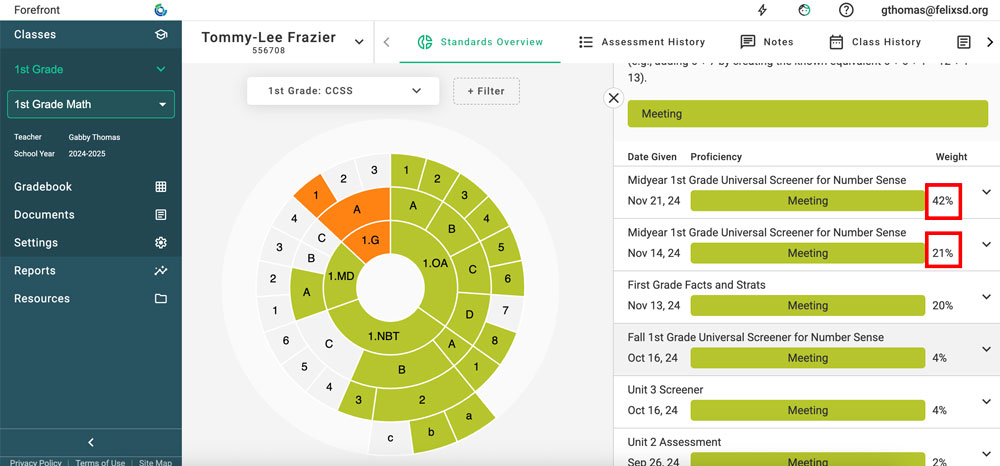Open the Class History tab
Image resolution: width=1000 pixels, height=466 pixels.
pos(875,42)
